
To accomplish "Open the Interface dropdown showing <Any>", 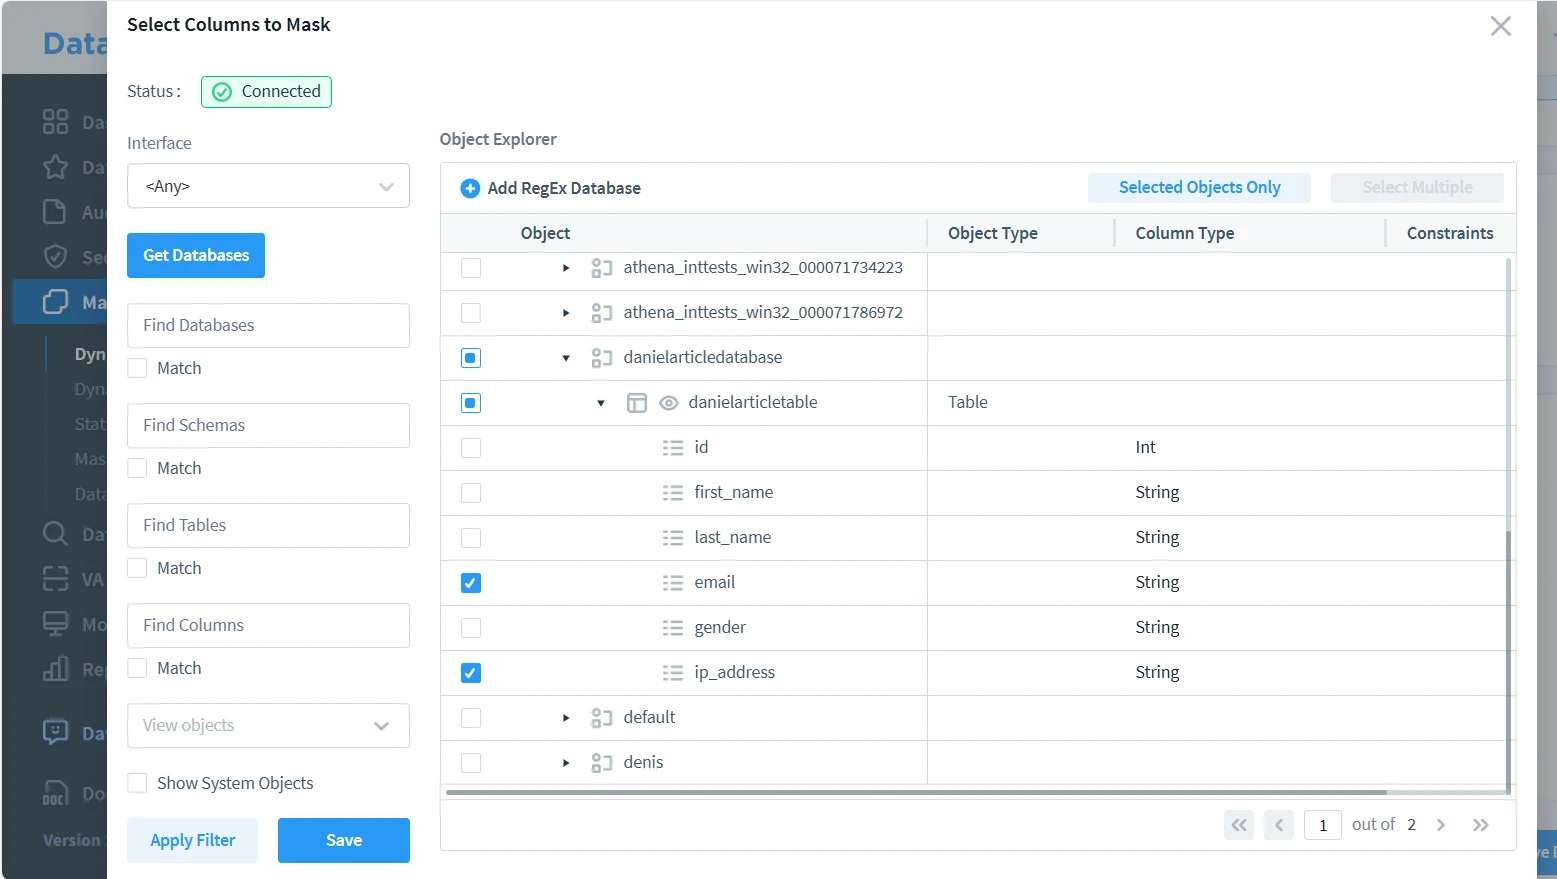I will pyautogui.click(x=268, y=186).
